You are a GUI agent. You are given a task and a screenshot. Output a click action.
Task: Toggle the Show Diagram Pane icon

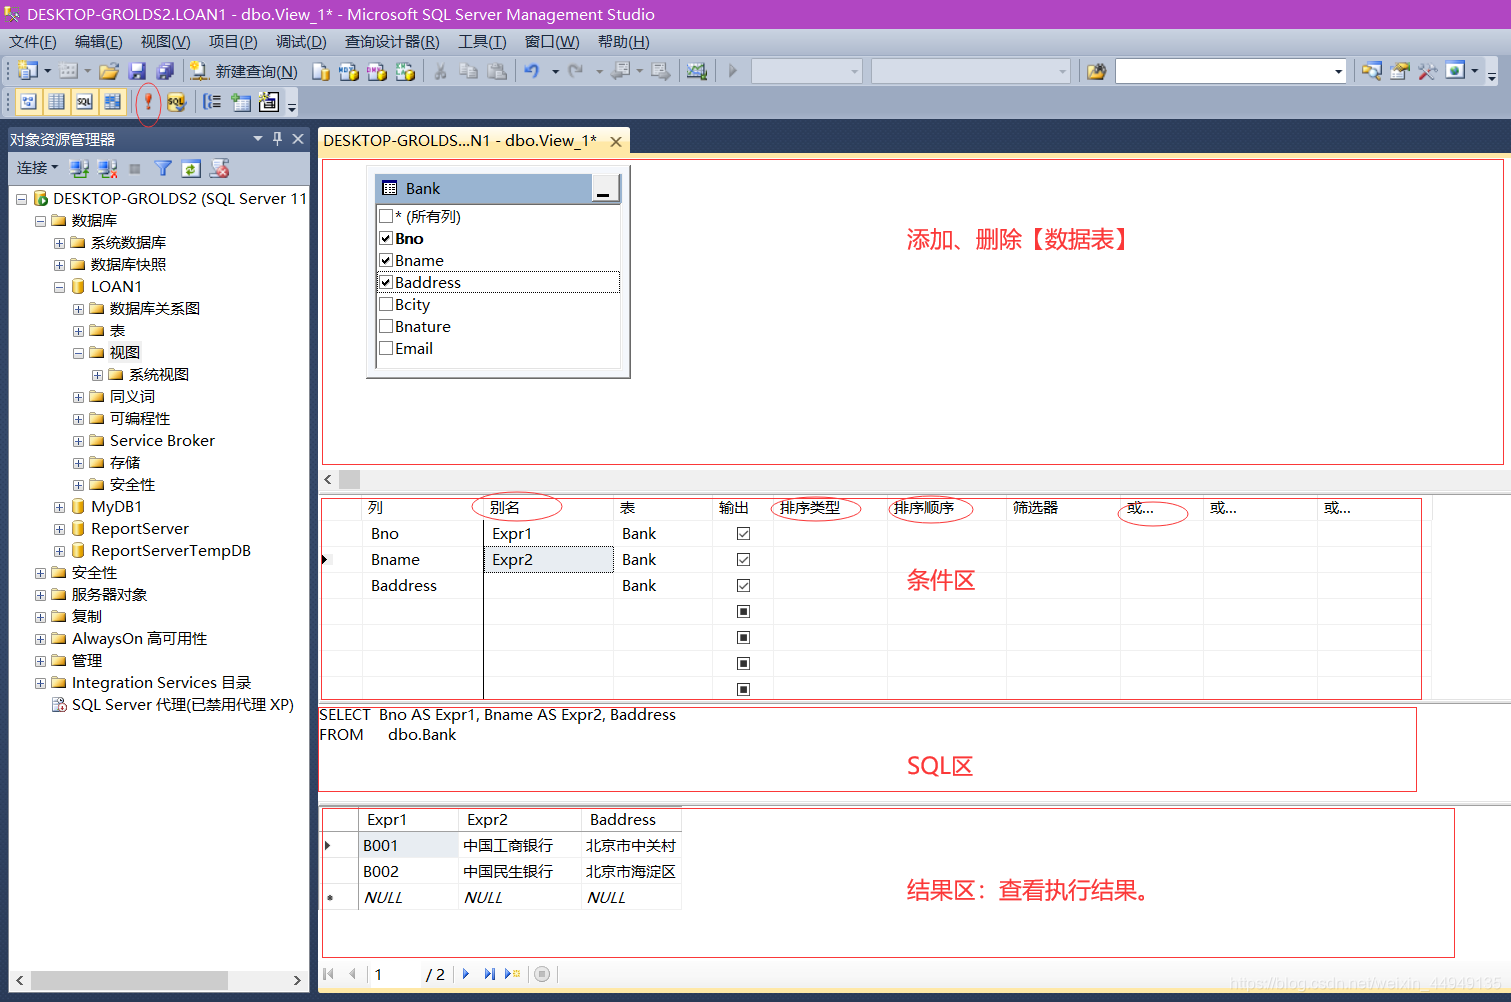pyautogui.click(x=29, y=101)
